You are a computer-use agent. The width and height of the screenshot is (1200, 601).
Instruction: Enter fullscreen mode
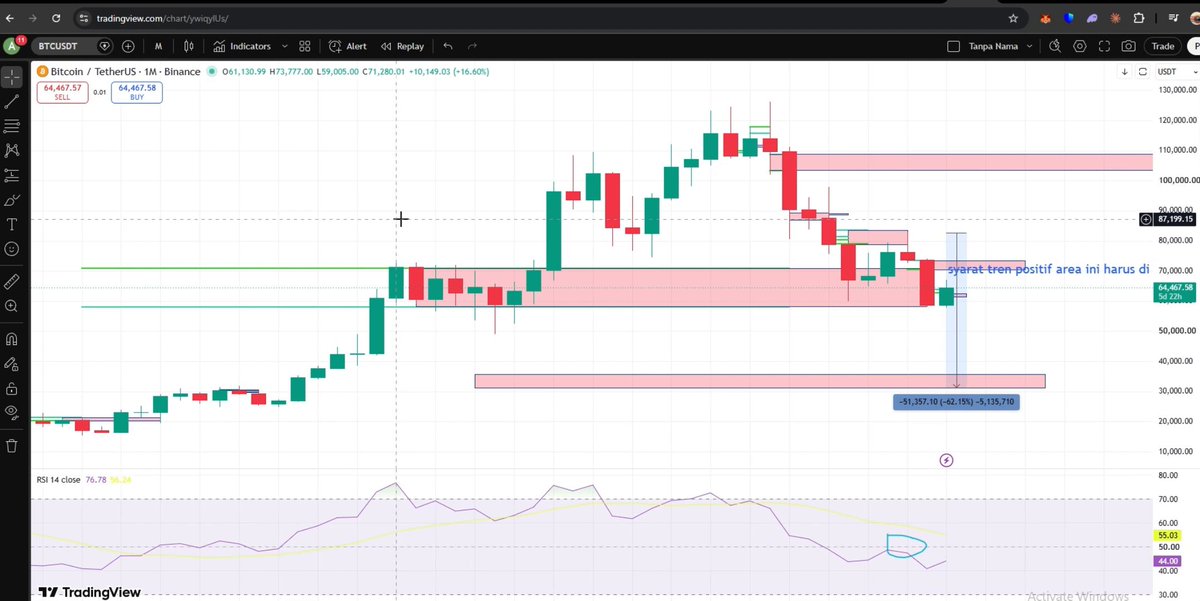coord(1104,46)
